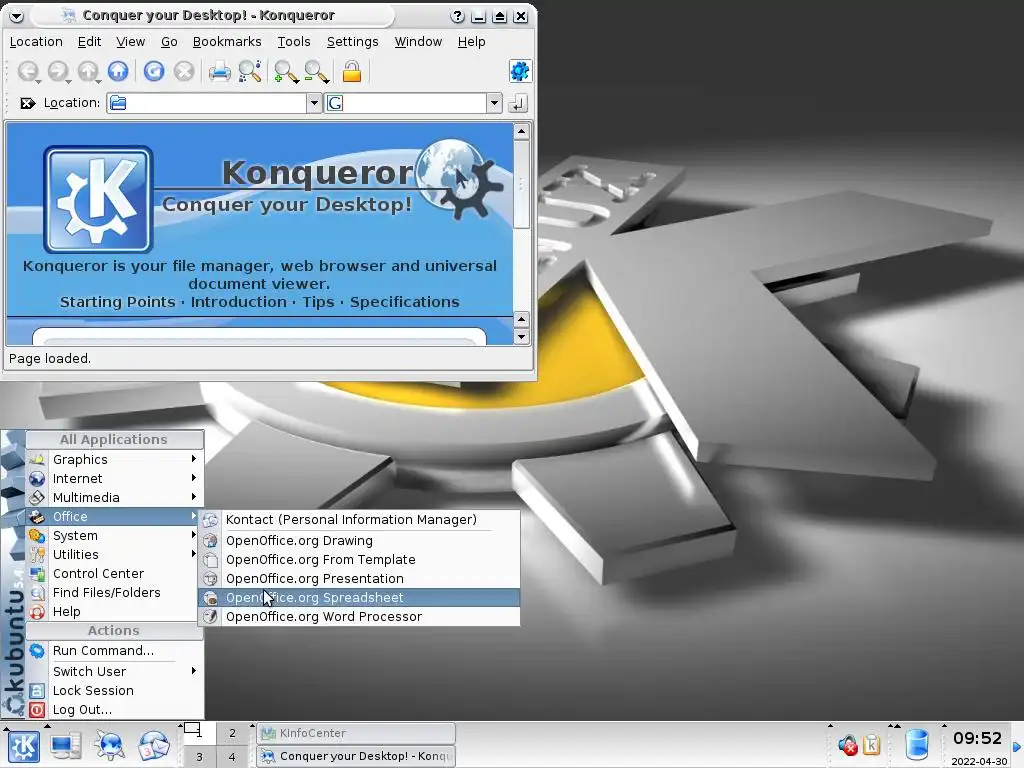
Task: Launch Kontact mail icon in the panel
Action: (153, 746)
